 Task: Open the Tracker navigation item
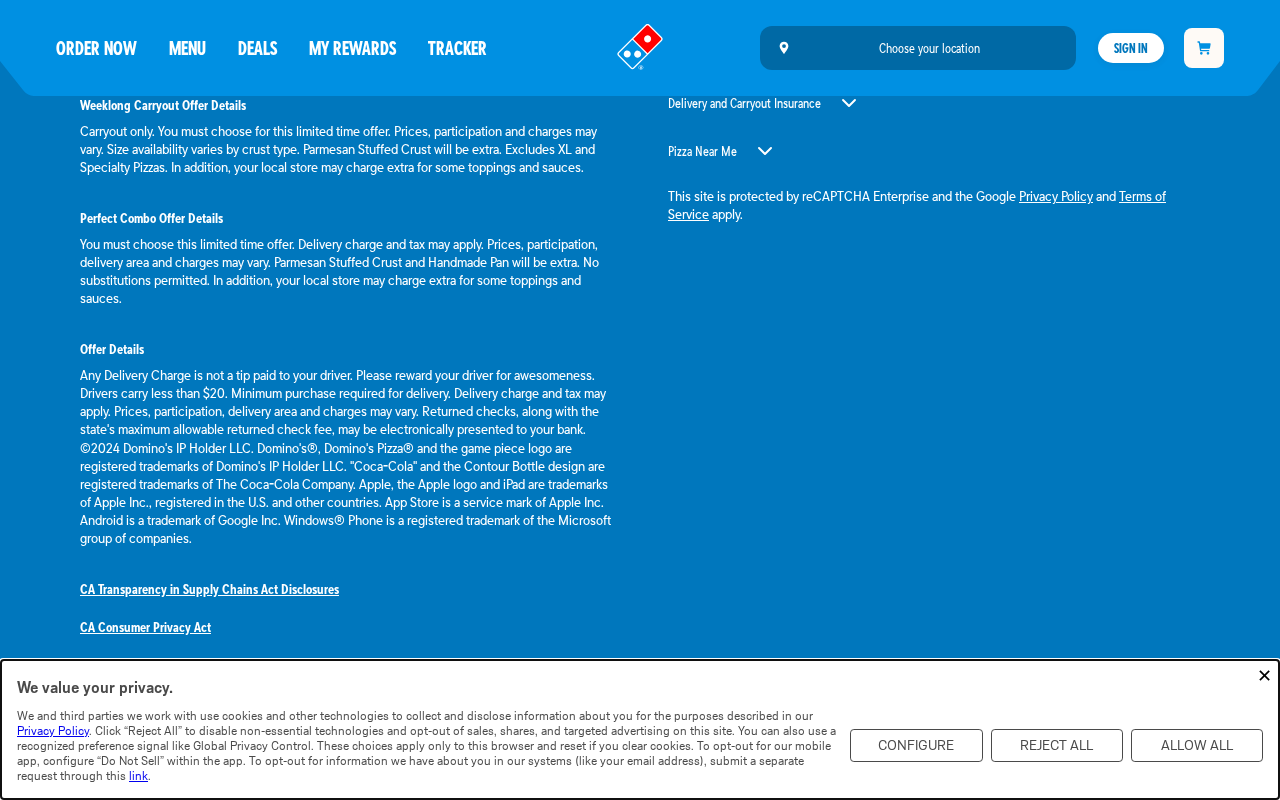pos(457,48)
